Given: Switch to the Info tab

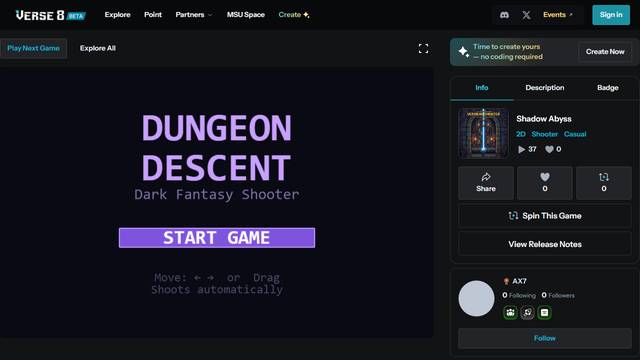Looking at the screenshot, I should click(x=482, y=88).
